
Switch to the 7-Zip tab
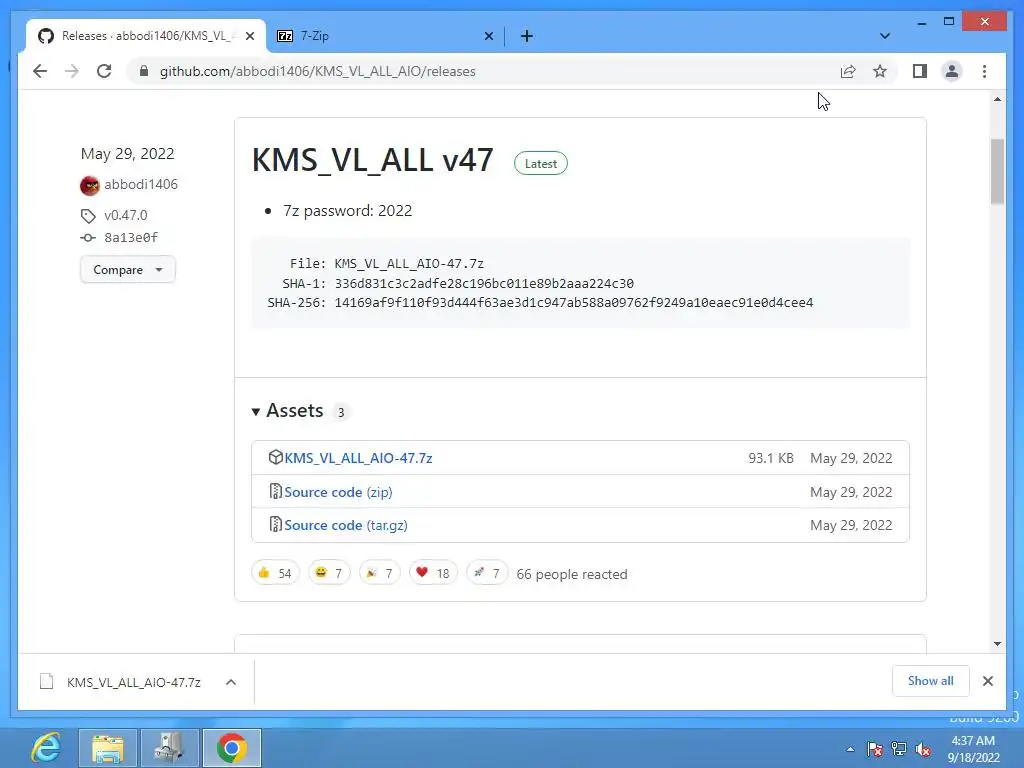tap(385, 36)
